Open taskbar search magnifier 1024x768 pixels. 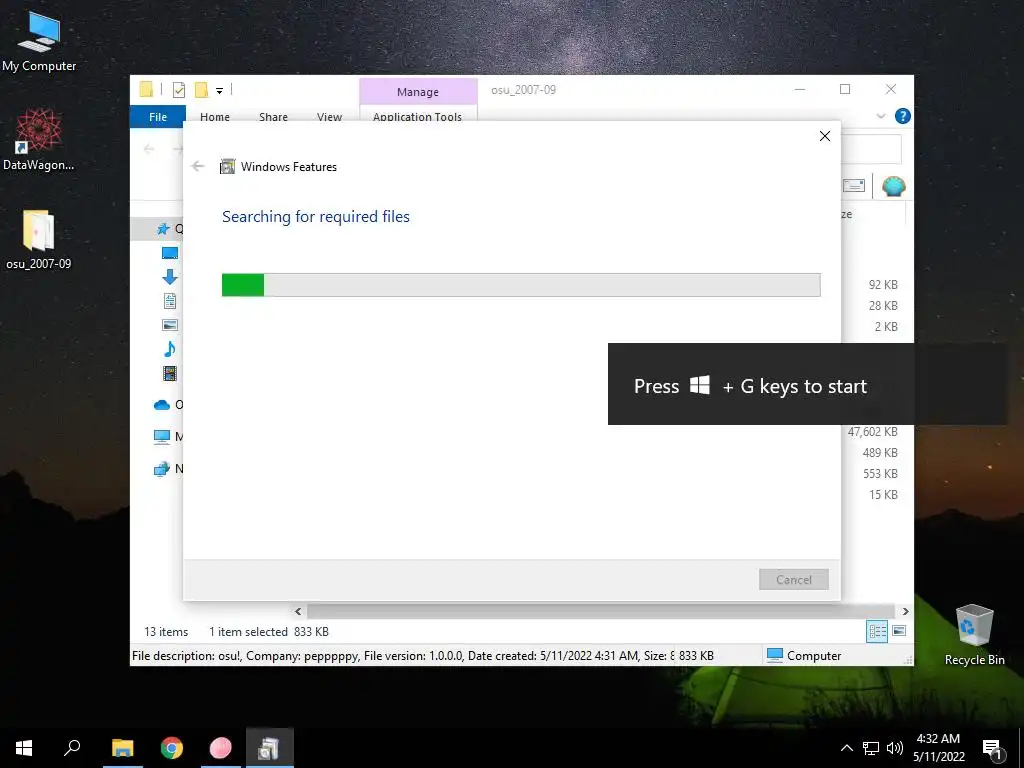pyautogui.click(x=72, y=748)
